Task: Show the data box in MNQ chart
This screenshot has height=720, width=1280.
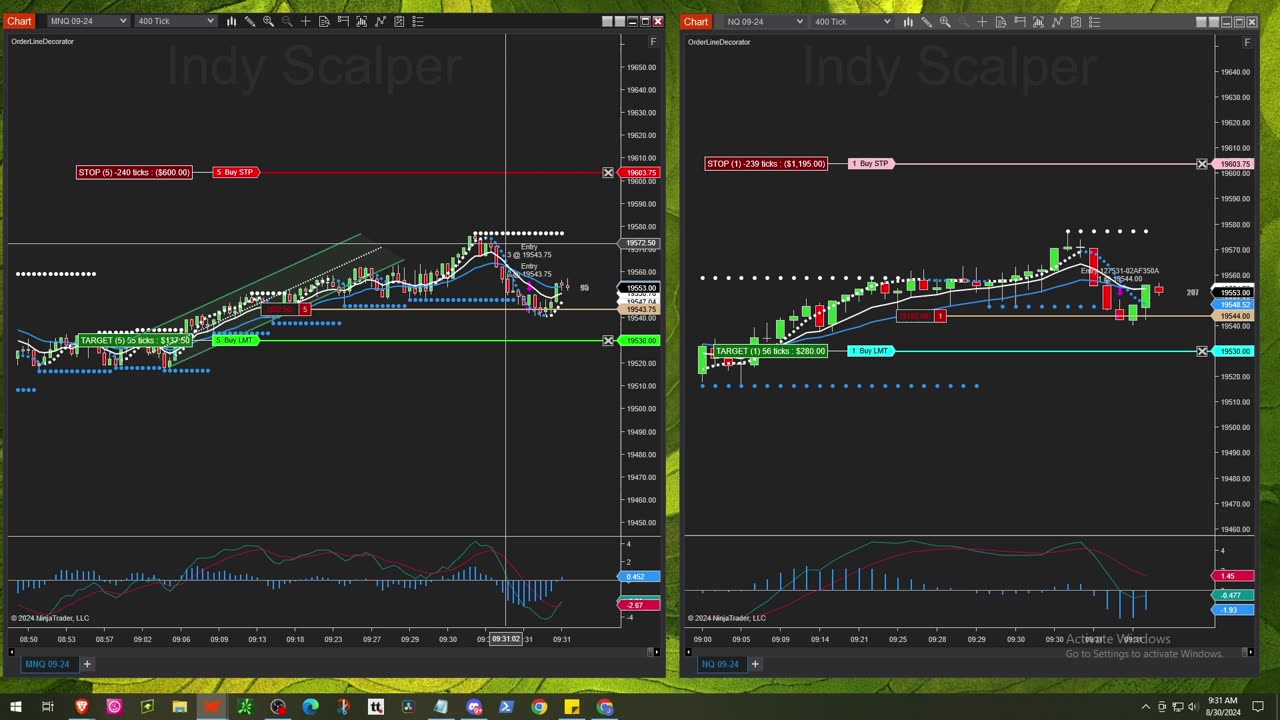Action: point(324,21)
